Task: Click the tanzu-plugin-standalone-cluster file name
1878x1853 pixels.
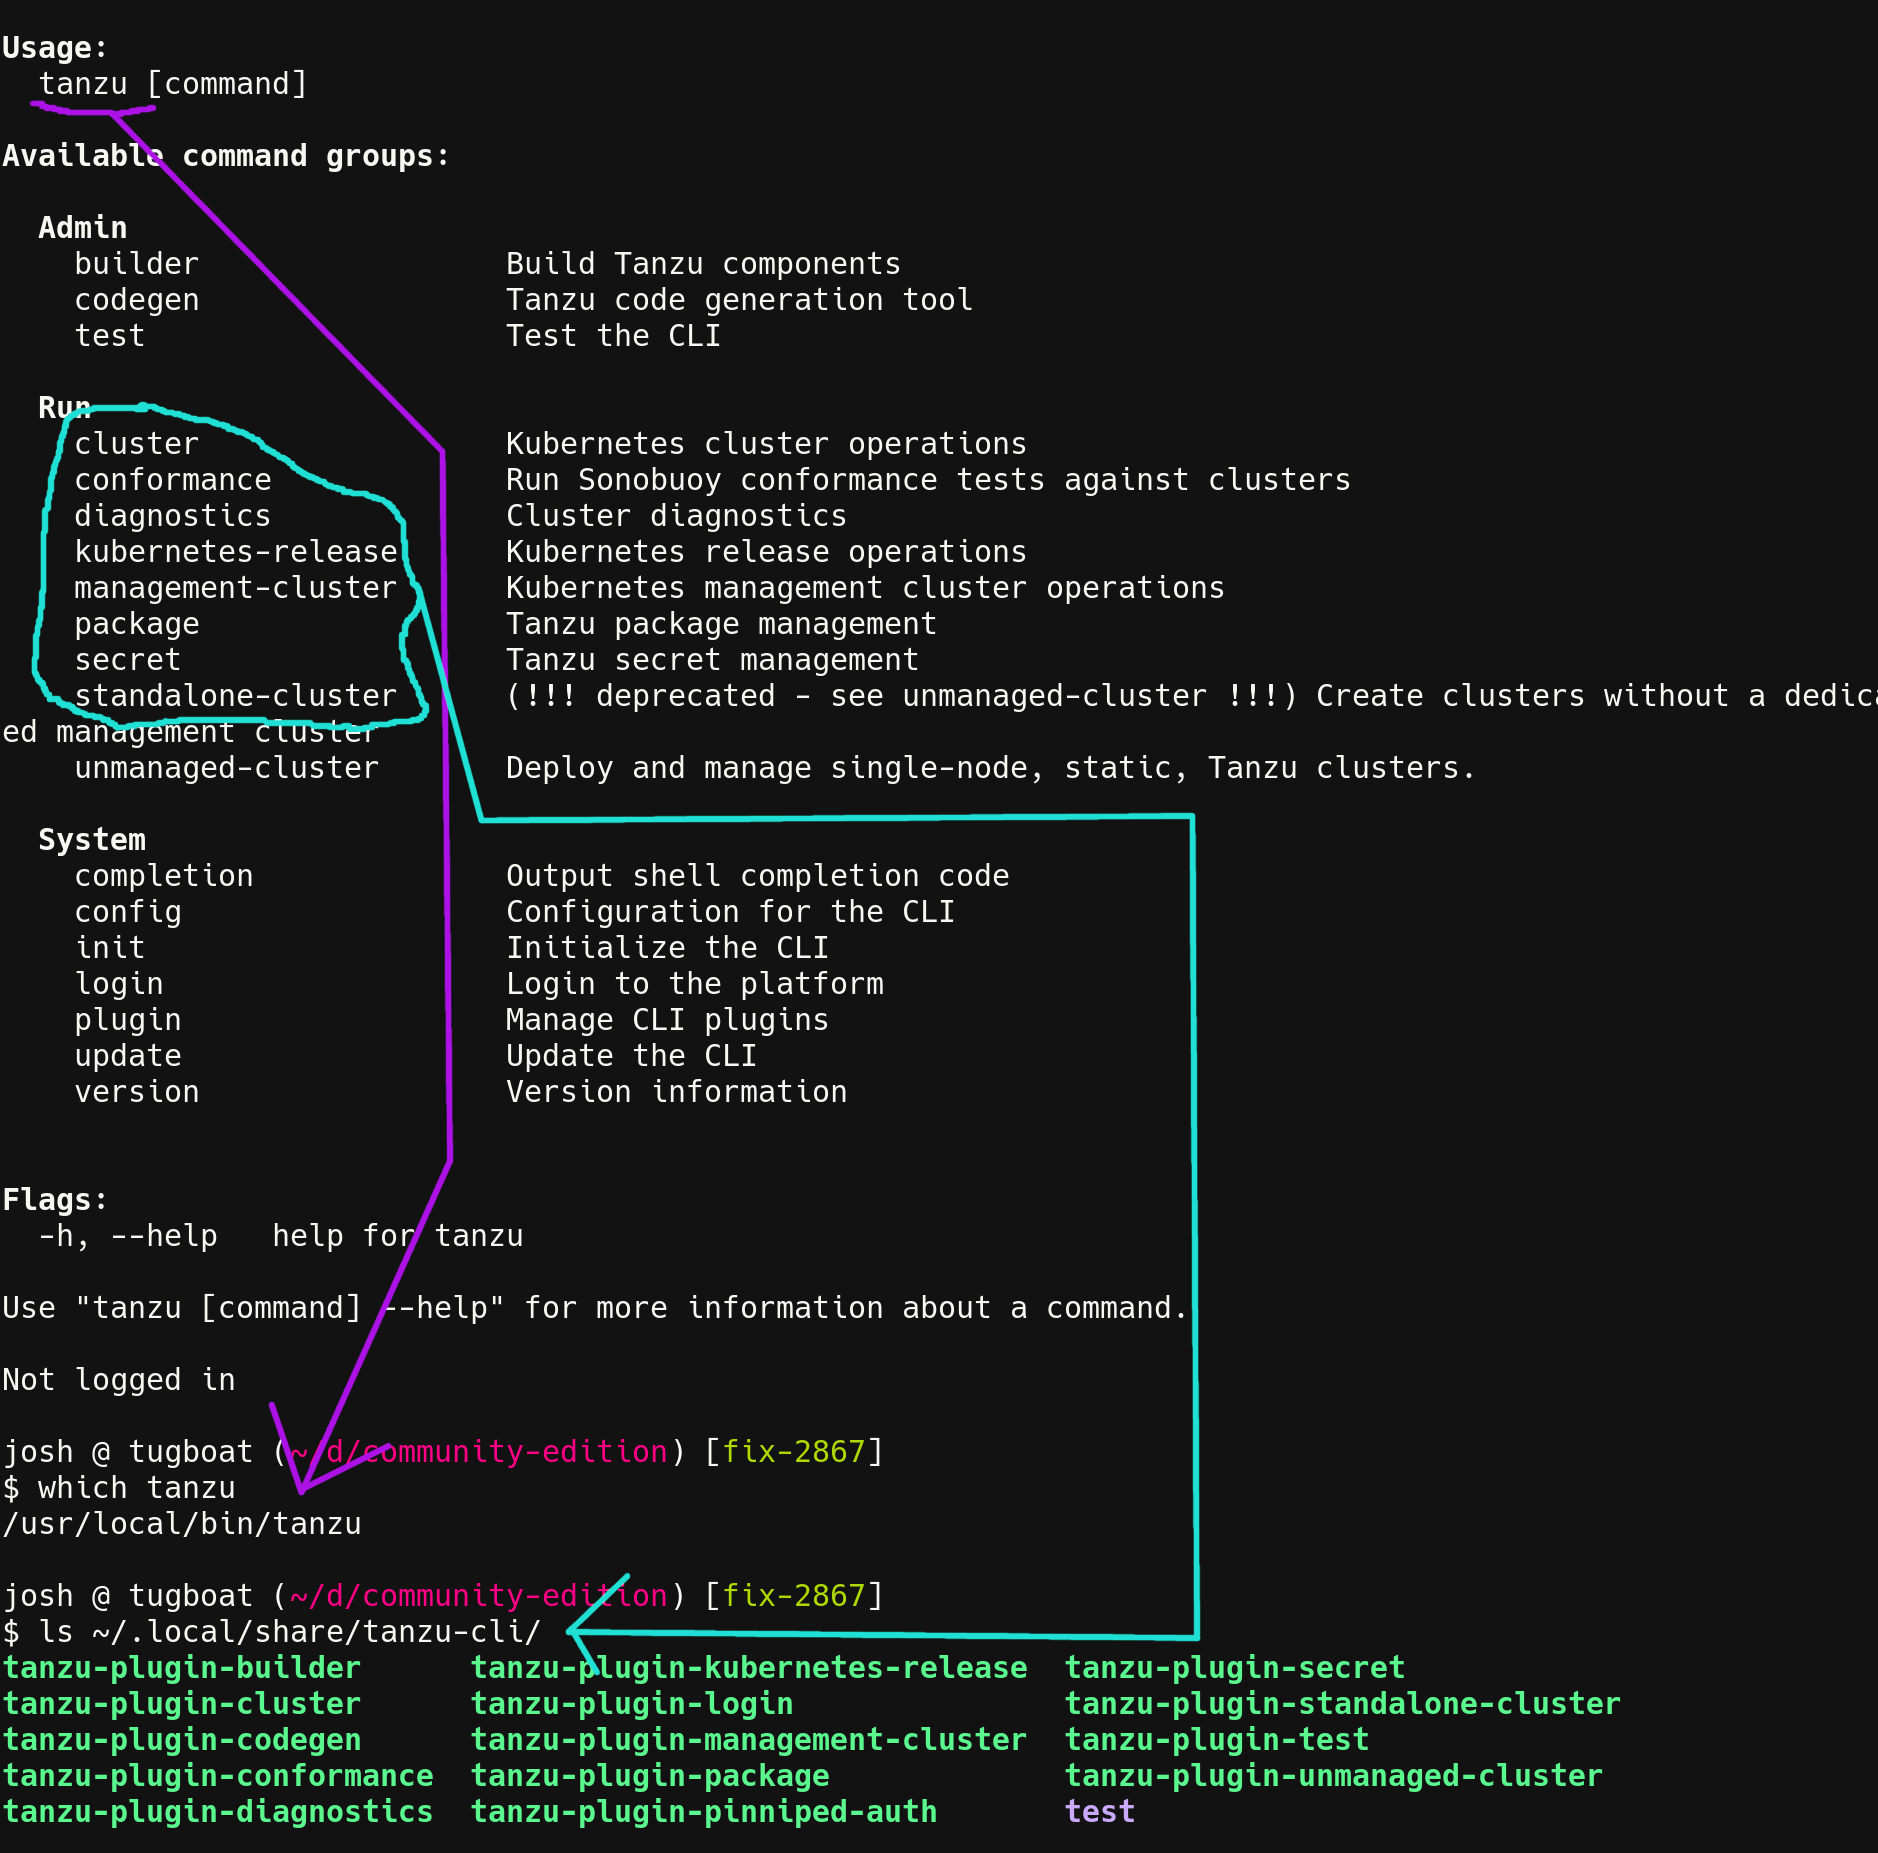Action: [x=1343, y=1703]
